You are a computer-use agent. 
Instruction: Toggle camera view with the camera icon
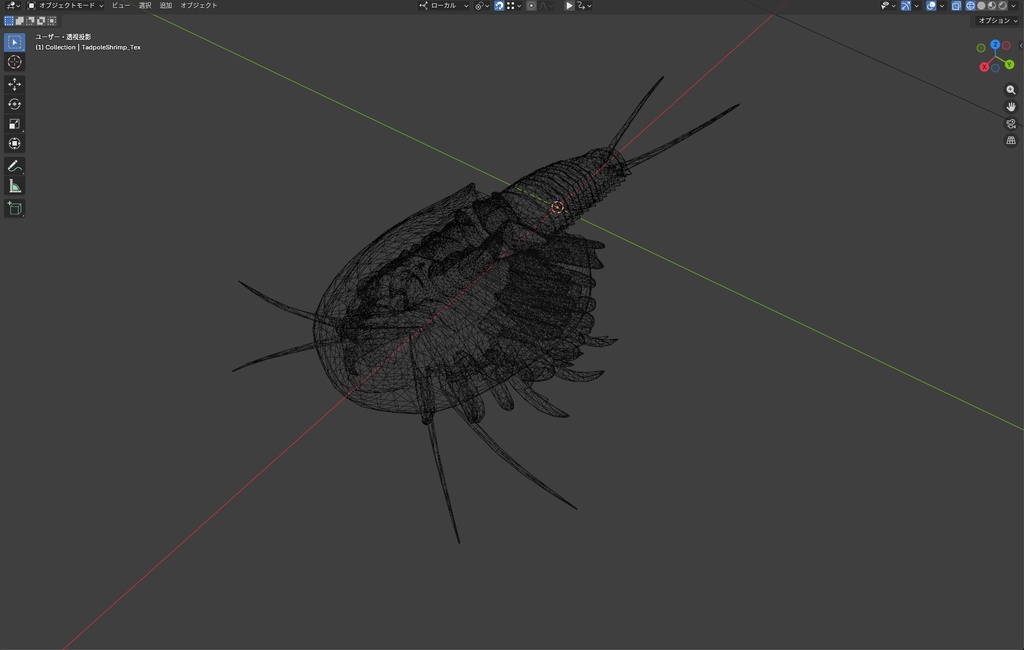click(x=1011, y=123)
